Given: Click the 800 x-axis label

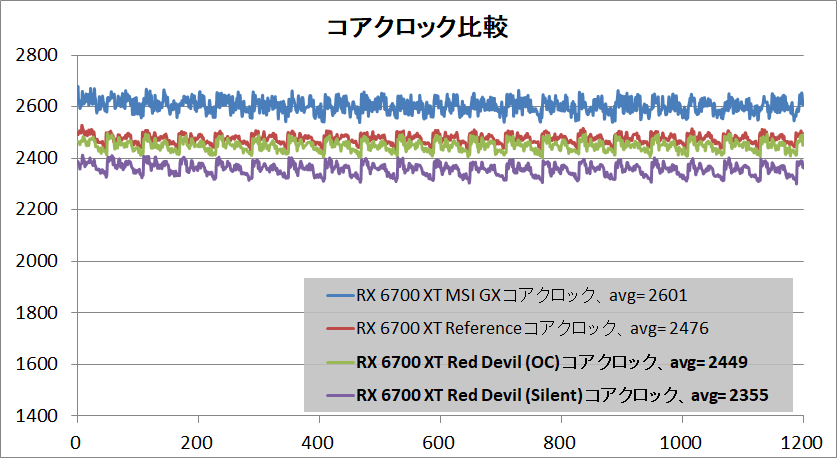Looking at the screenshot, I should [562, 443].
